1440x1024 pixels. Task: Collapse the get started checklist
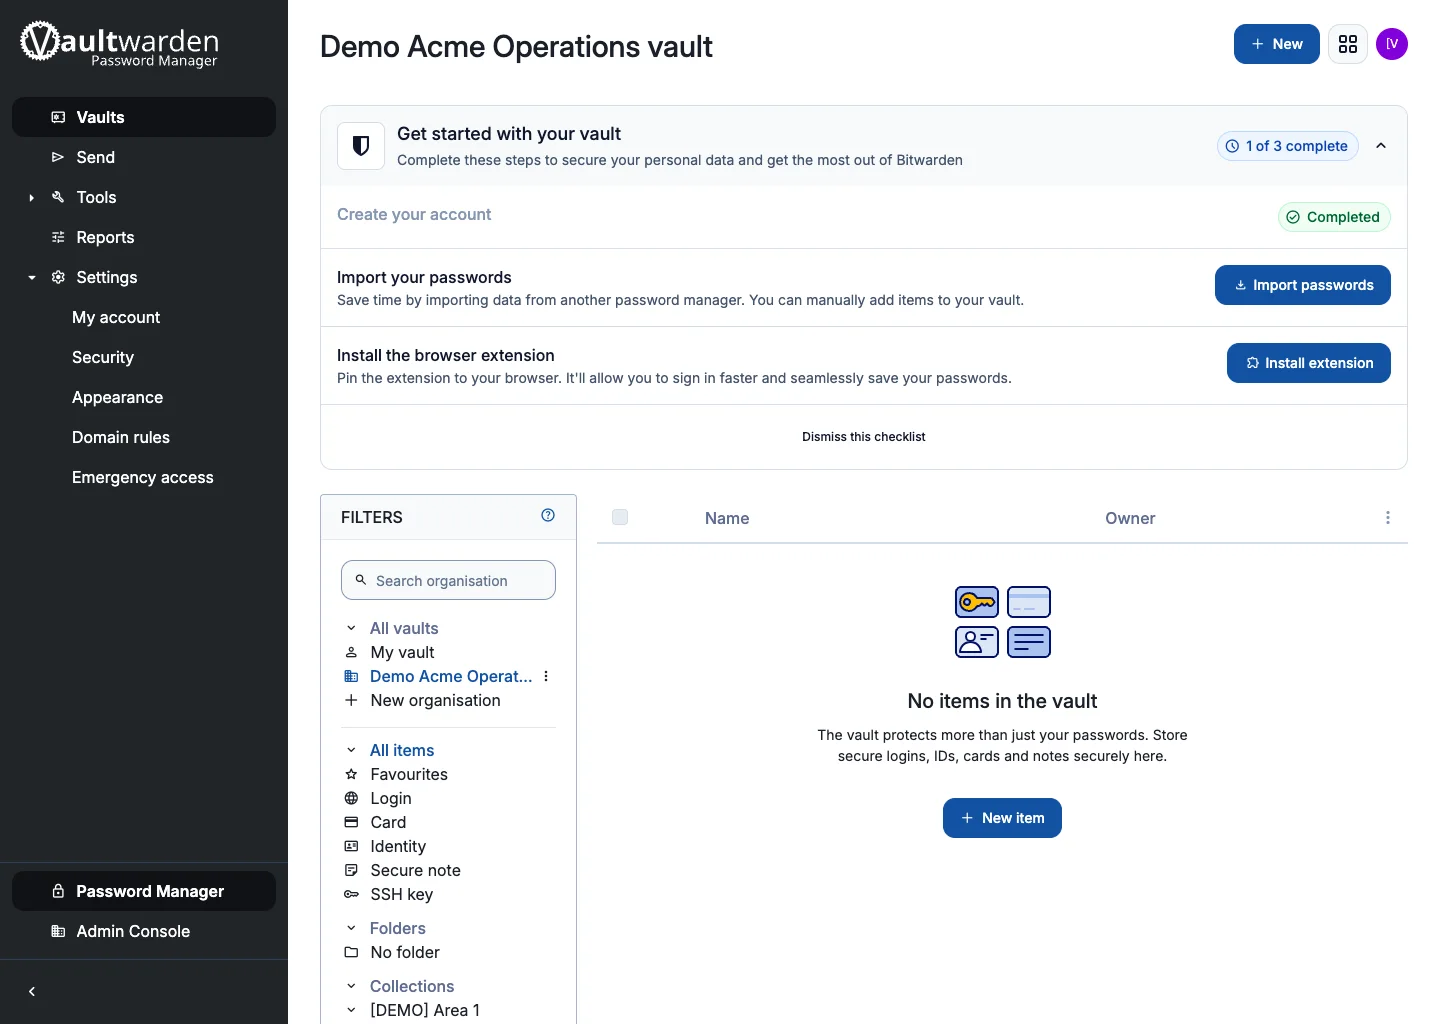pyautogui.click(x=1381, y=146)
